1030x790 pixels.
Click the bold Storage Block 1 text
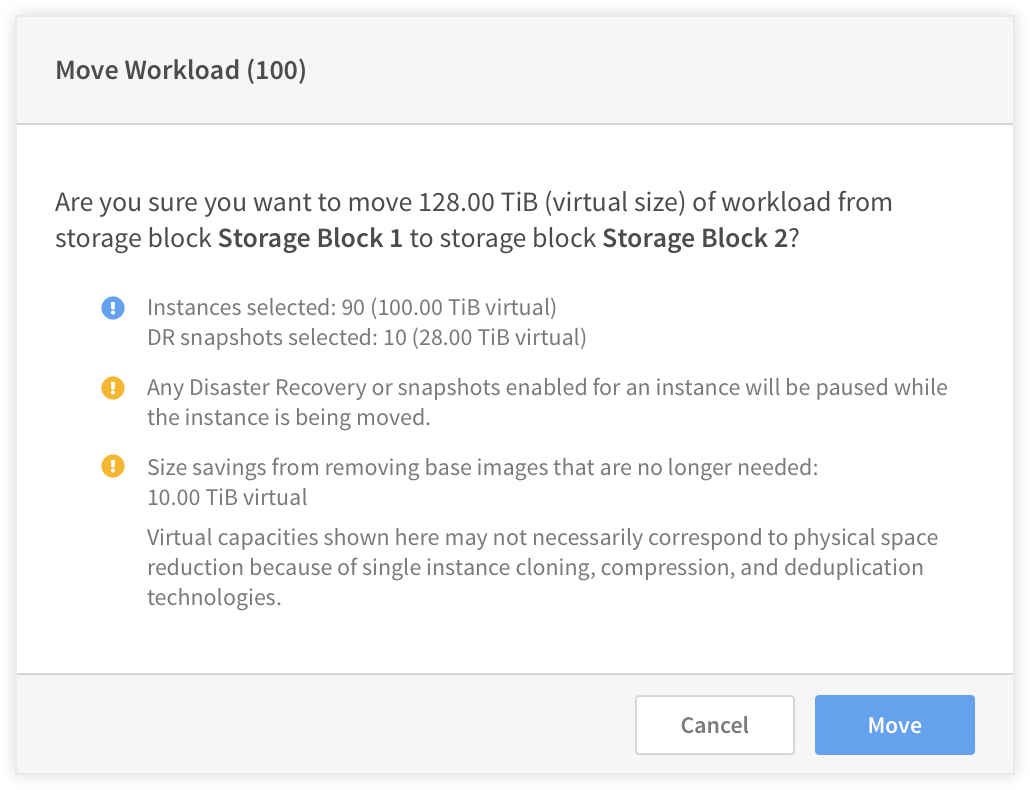point(310,238)
